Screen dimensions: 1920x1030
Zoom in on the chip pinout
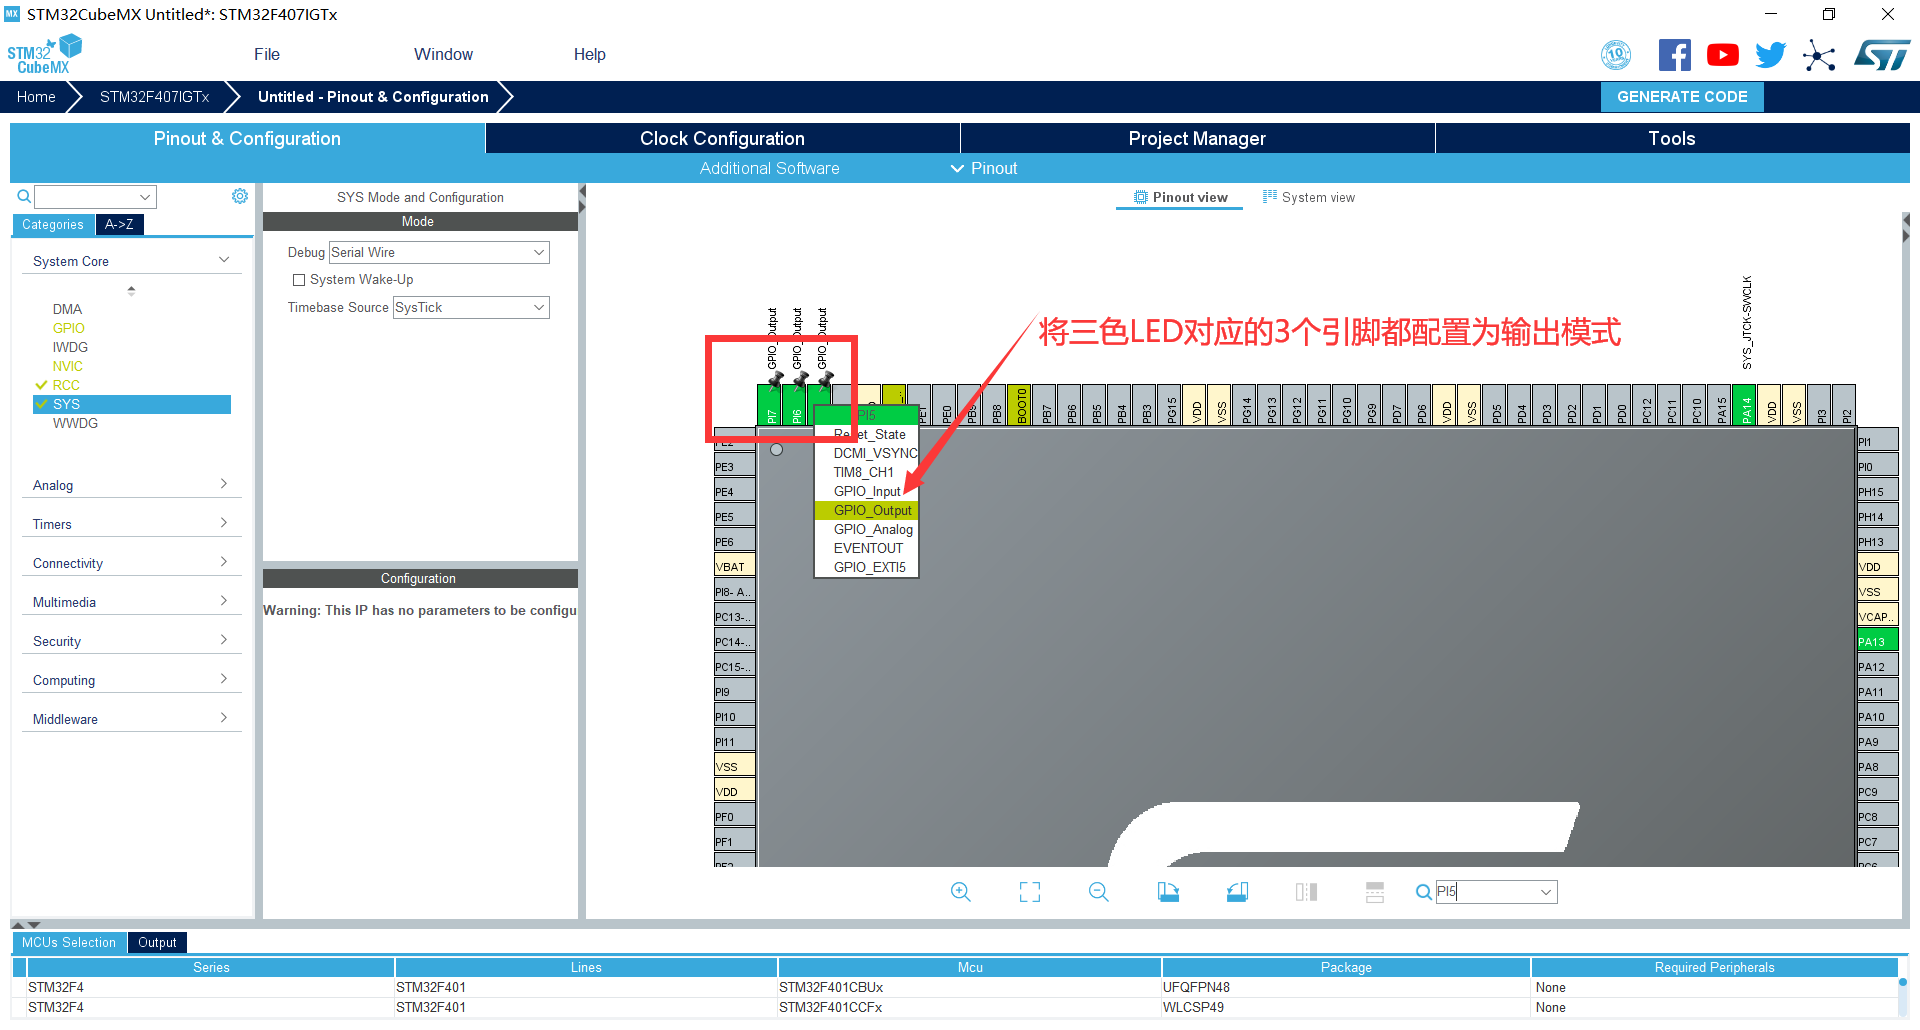pos(960,892)
